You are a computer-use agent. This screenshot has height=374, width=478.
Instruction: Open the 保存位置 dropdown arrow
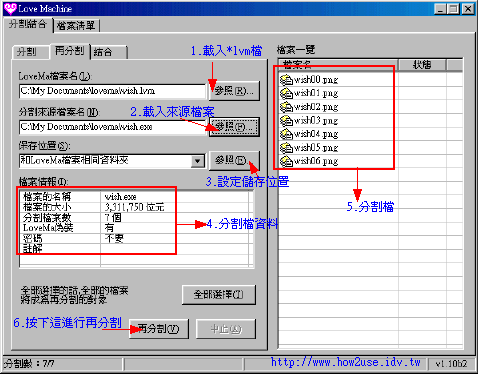point(197,161)
